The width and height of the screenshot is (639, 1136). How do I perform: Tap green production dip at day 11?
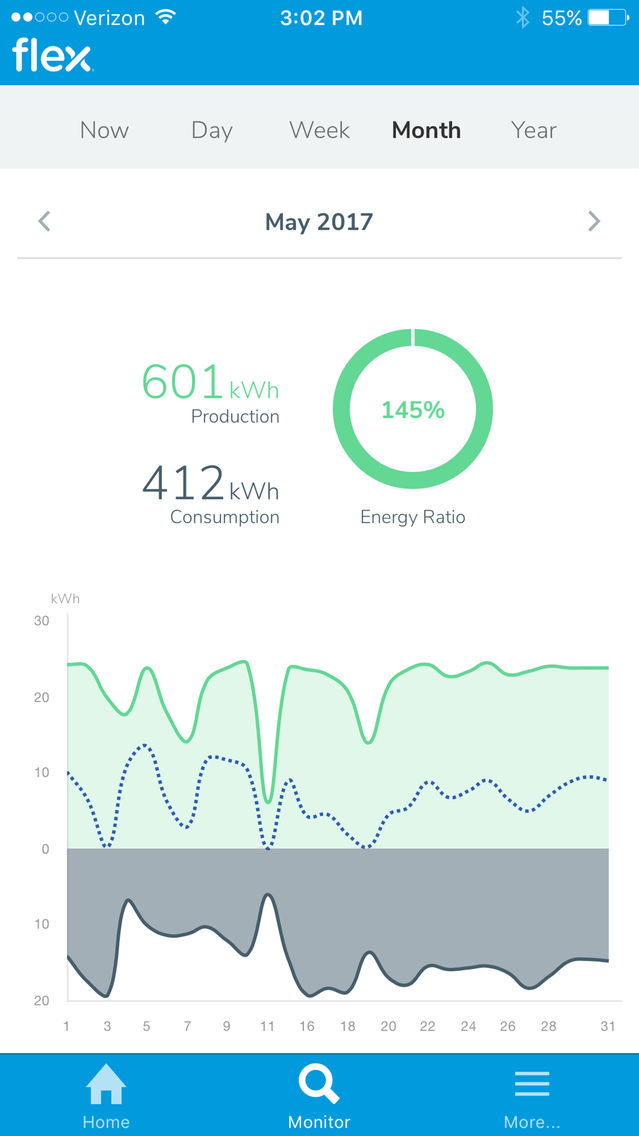268,801
